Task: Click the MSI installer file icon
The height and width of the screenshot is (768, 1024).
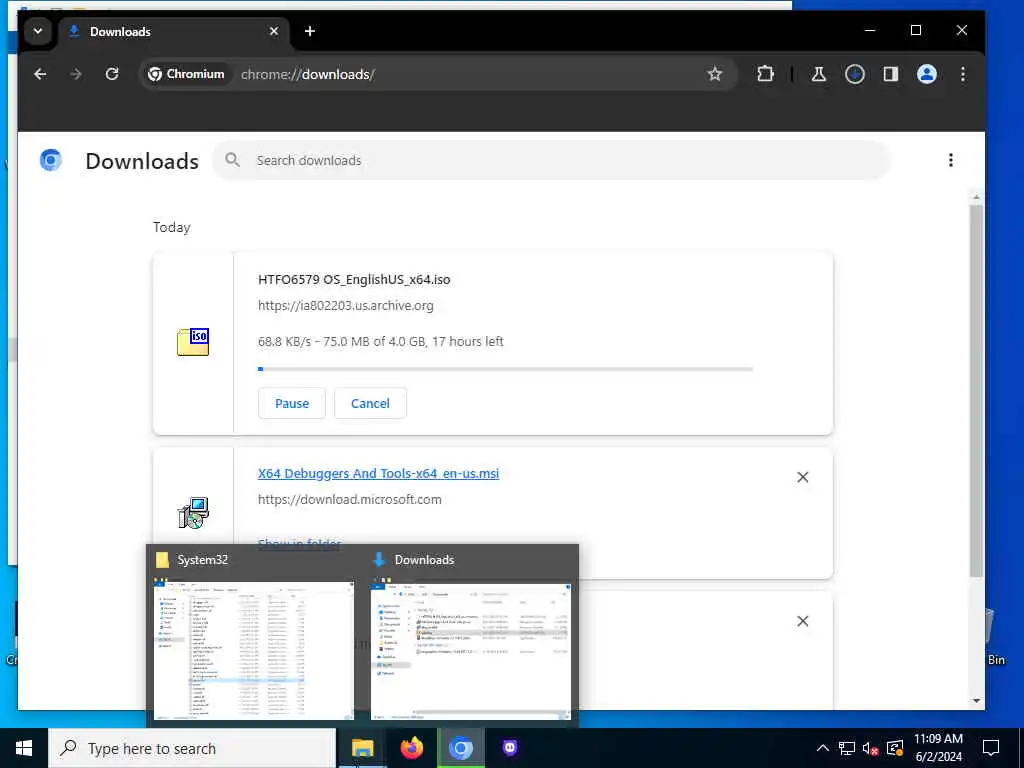Action: (193, 513)
